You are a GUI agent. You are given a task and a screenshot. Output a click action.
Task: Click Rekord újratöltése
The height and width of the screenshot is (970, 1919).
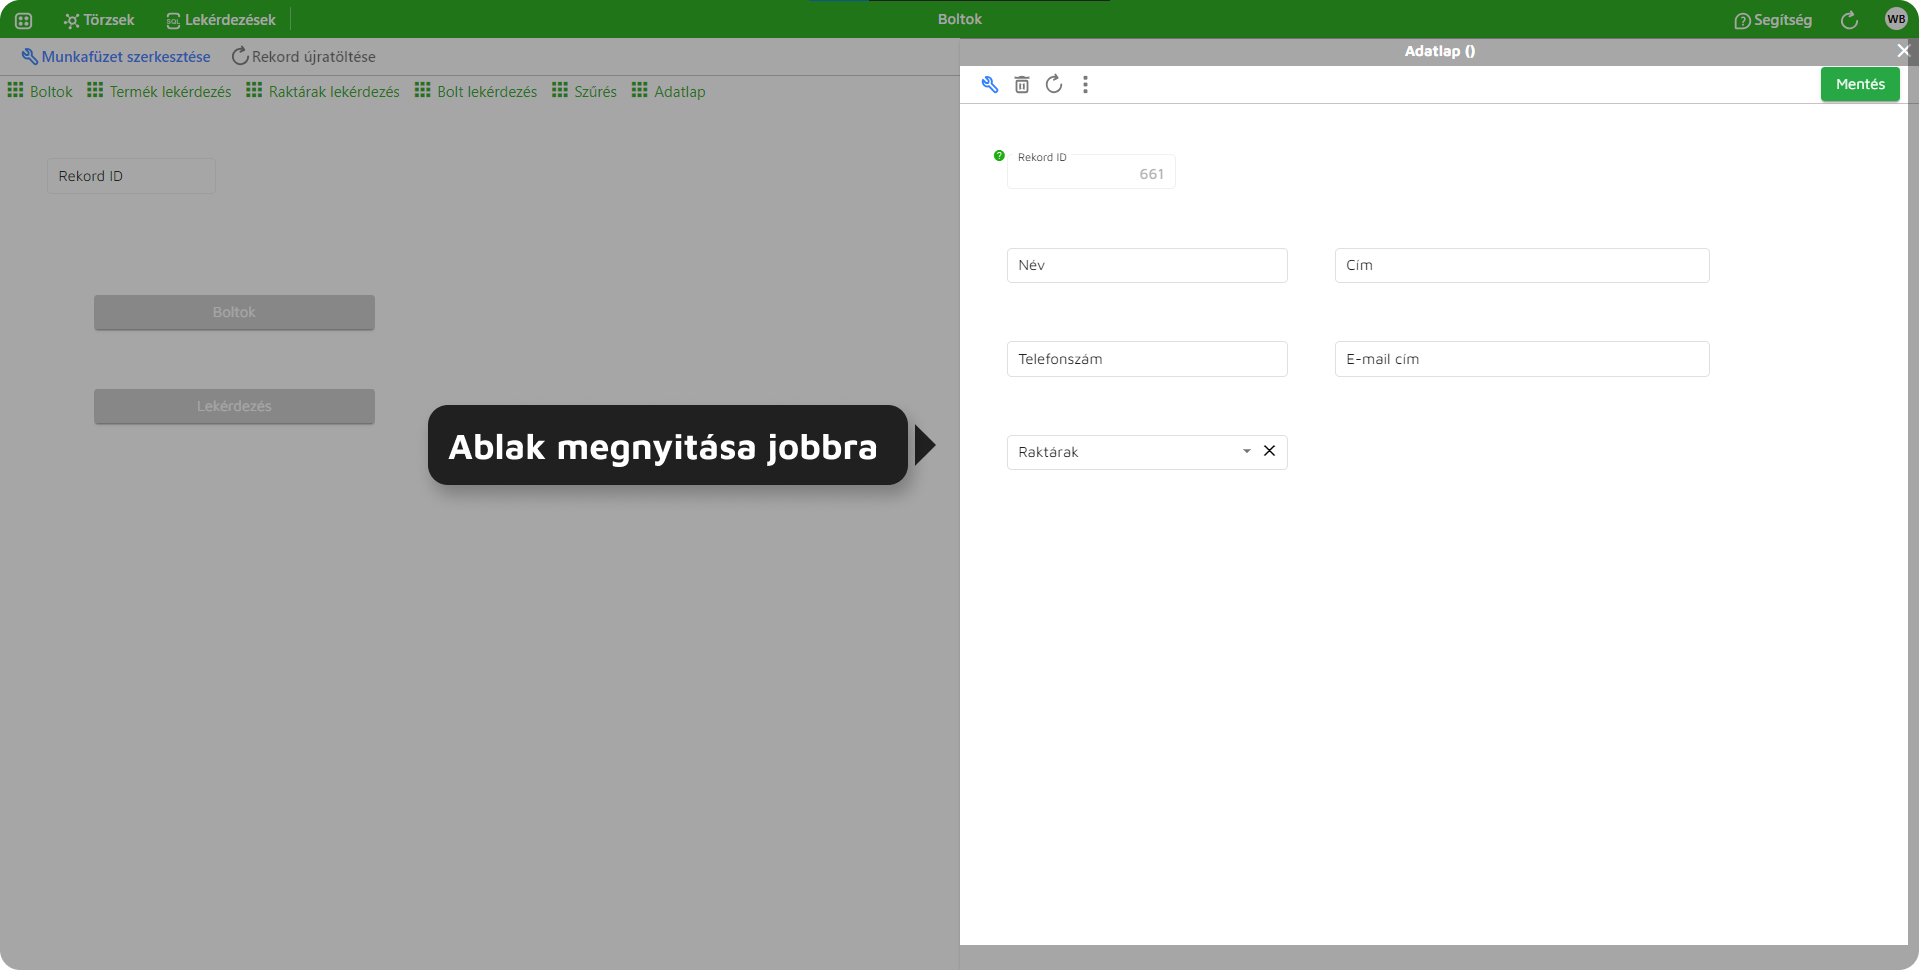(304, 57)
